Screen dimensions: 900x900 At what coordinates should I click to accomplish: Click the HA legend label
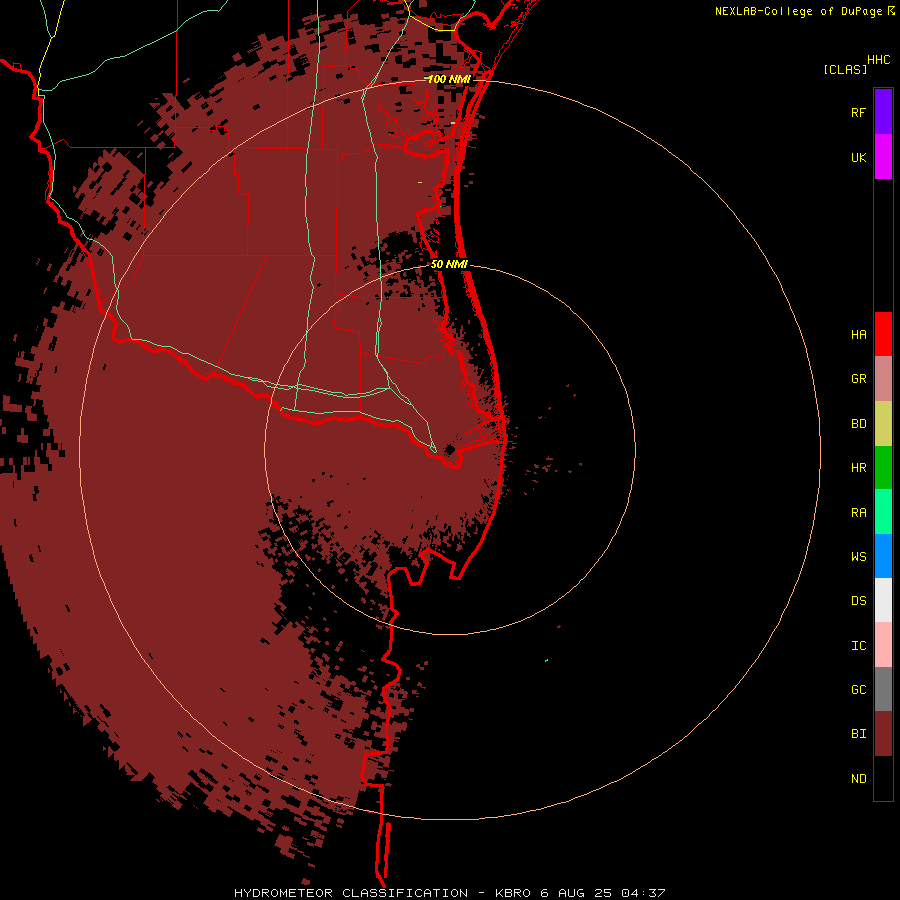click(x=858, y=335)
